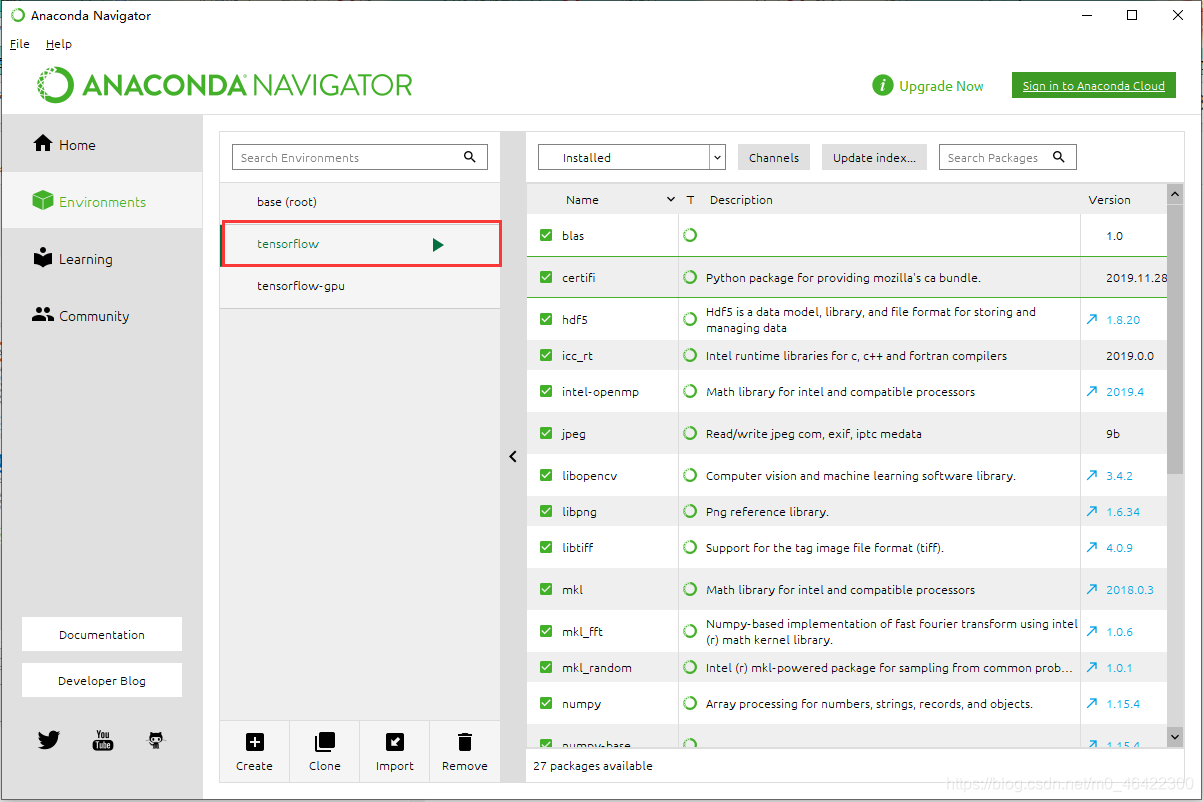Toggle the icc_rt package checkbox
1203x802 pixels.
point(546,355)
